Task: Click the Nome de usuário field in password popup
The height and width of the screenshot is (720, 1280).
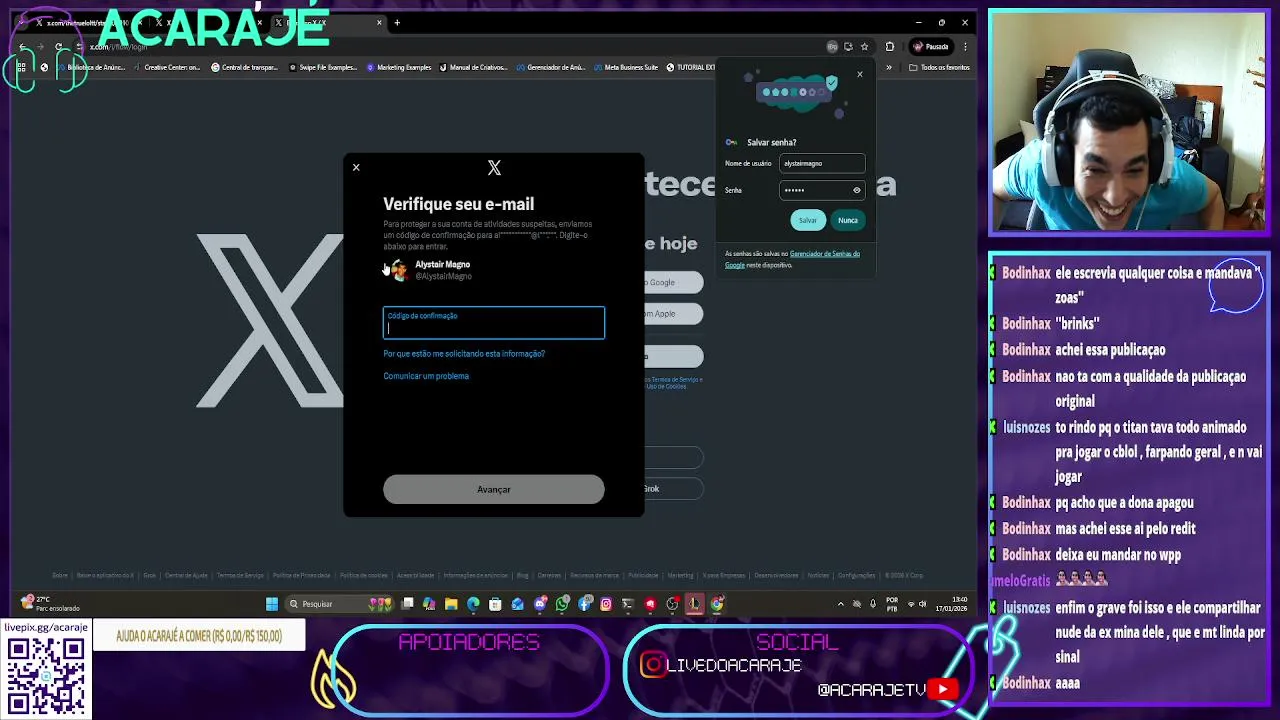Action: tap(822, 163)
